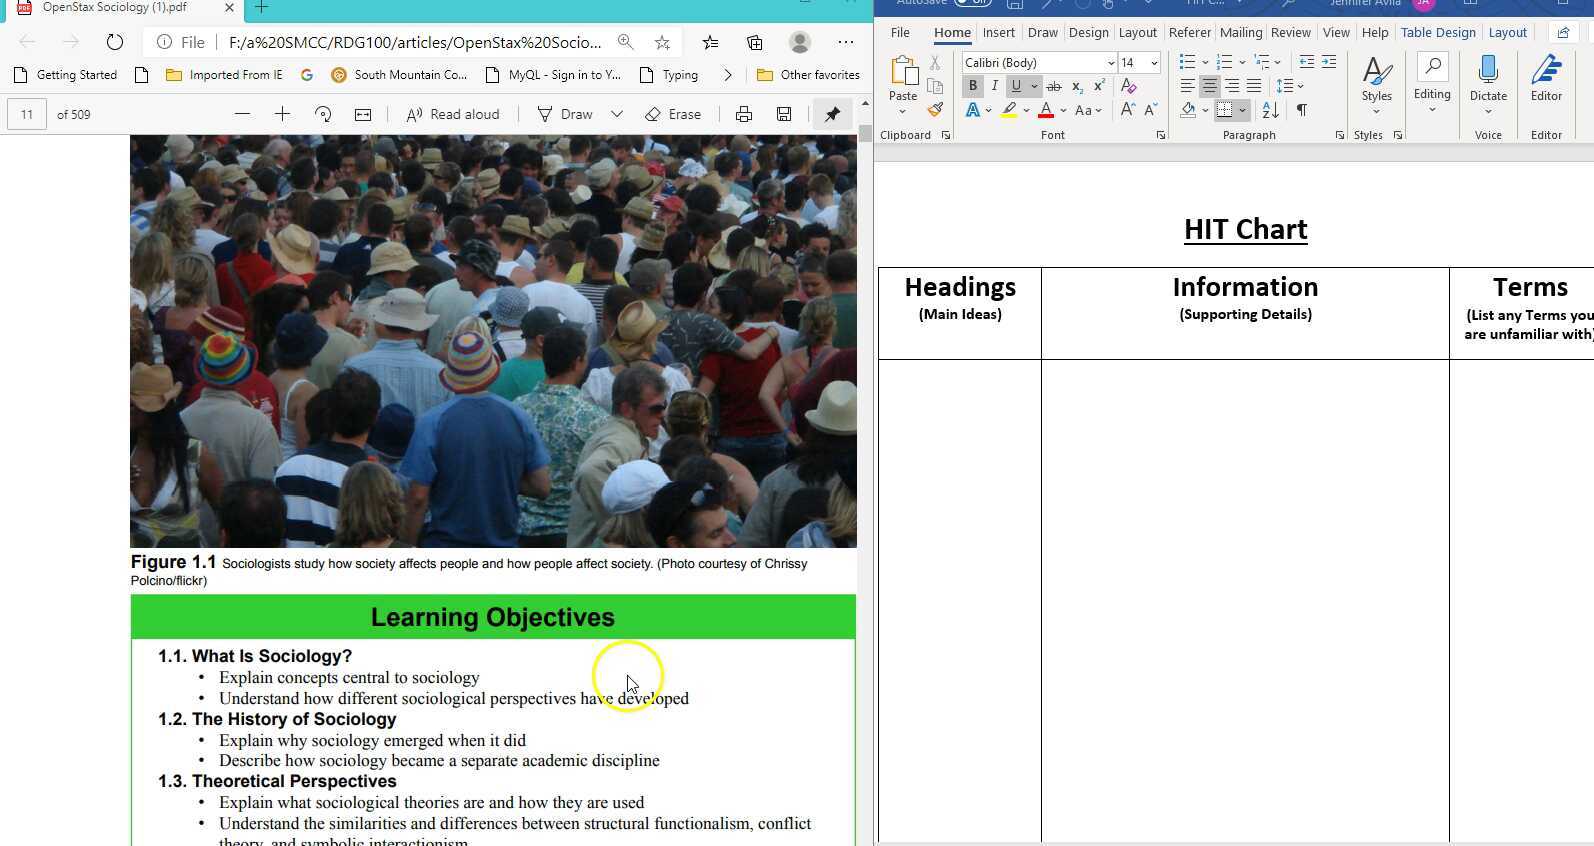Viewport: 1594px width, 846px height.
Task: Open the font name dropdown
Action: (x=1110, y=63)
